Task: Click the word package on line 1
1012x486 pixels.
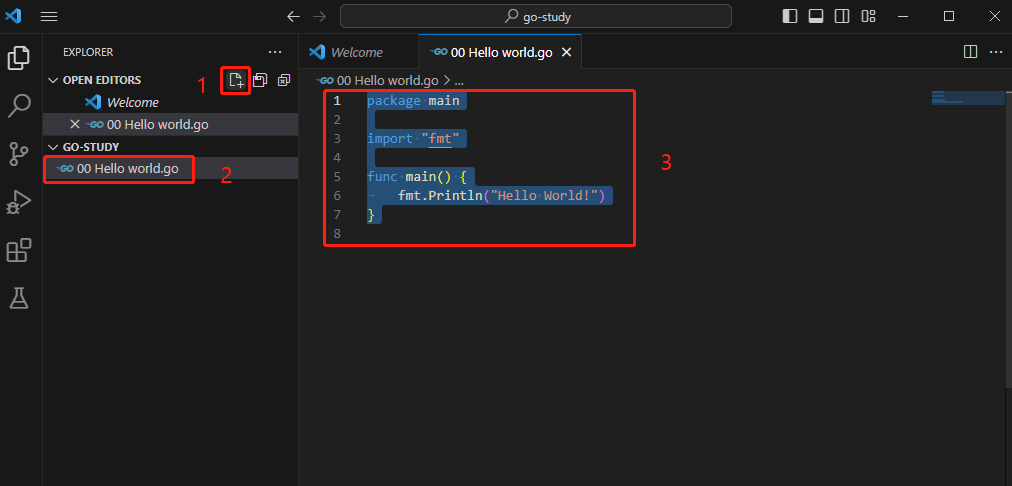Action: (x=394, y=101)
